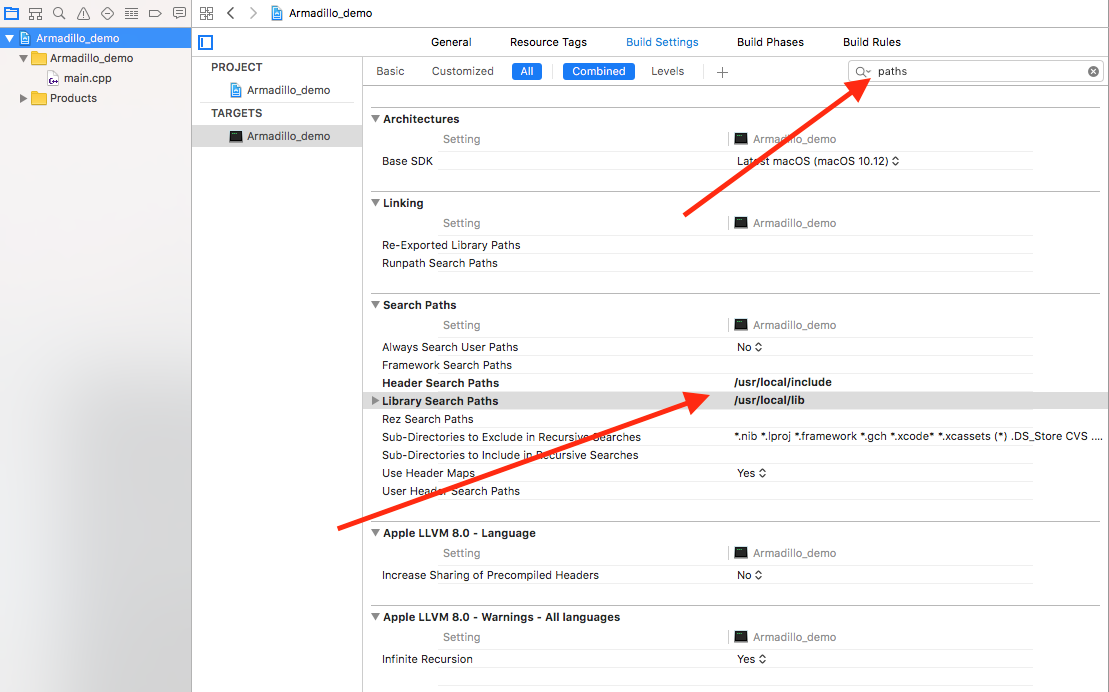Go forward with the right chevron

253,13
